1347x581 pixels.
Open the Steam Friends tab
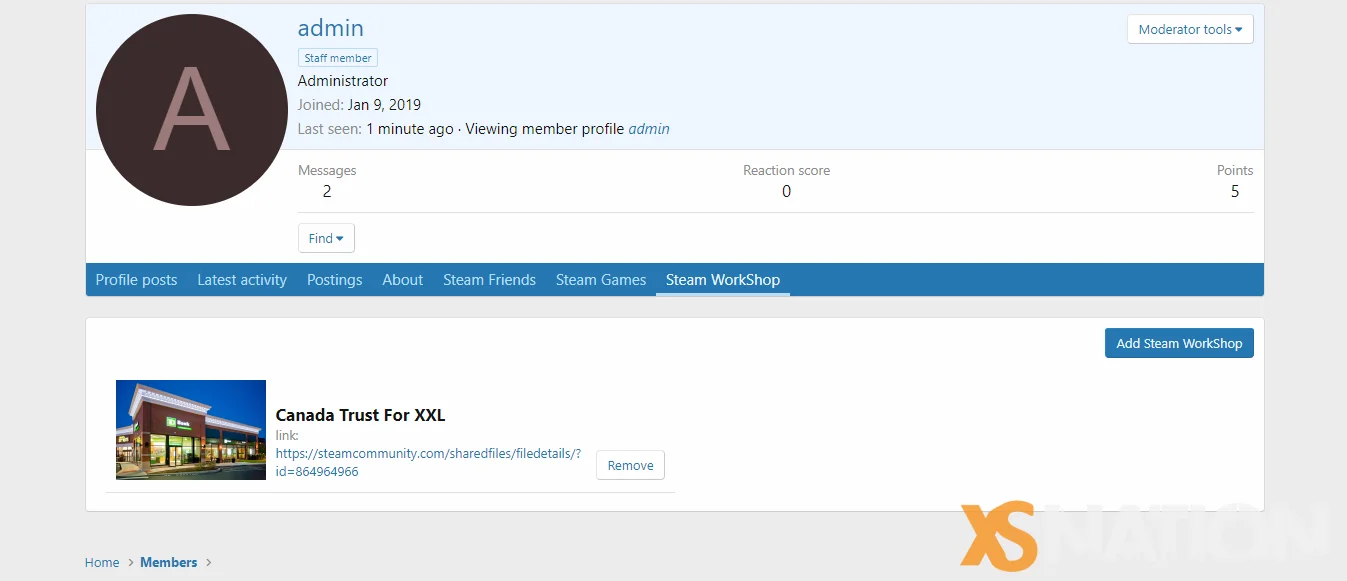[x=489, y=280]
